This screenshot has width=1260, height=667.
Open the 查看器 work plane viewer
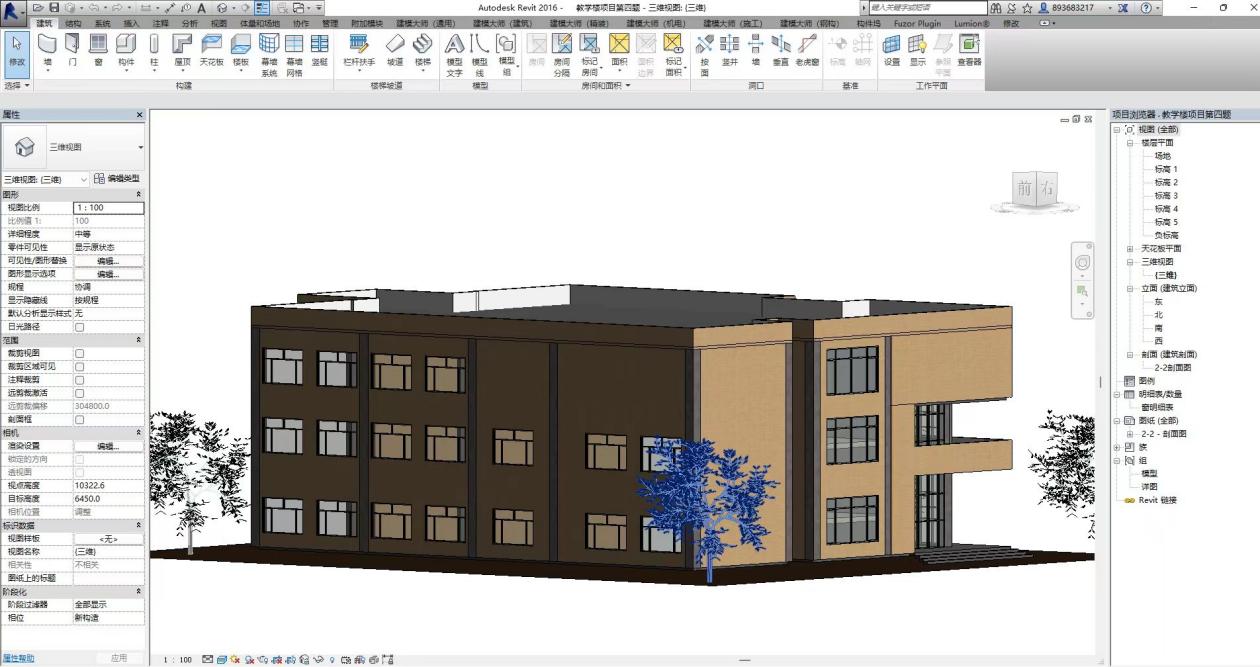click(969, 49)
